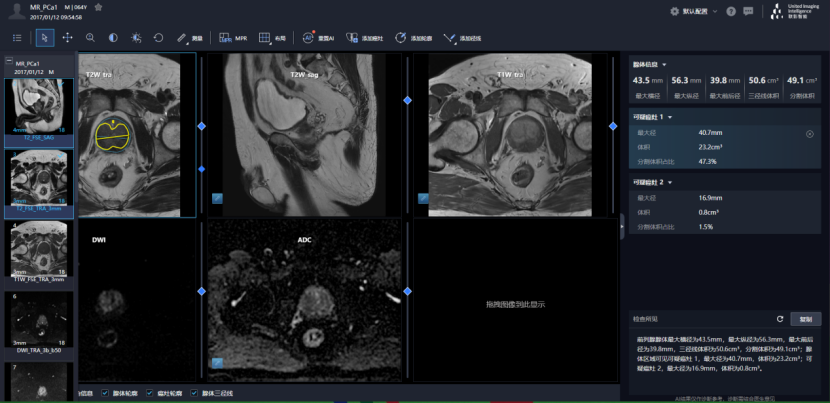The width and height of the screenshot is (830, 403).
Task: Click blue link icon in T2W_sag viewport
Action: (217, 199)
